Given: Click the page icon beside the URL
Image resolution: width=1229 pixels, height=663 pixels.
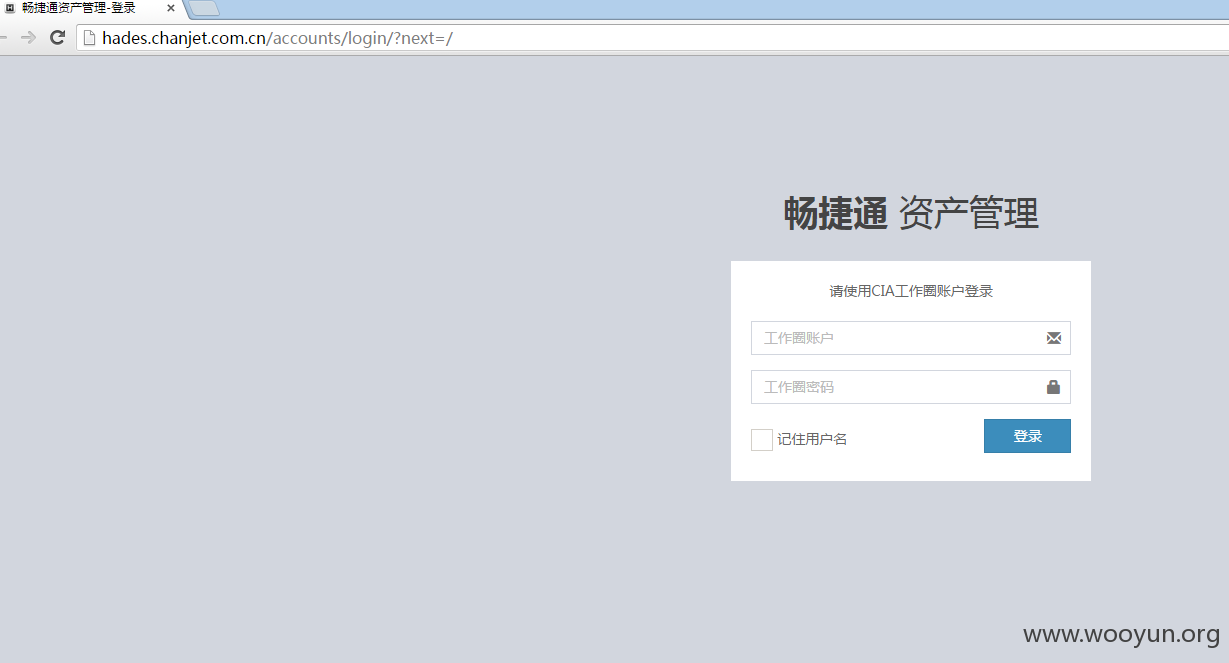Looking at the screenshot, I should (89, 38).
